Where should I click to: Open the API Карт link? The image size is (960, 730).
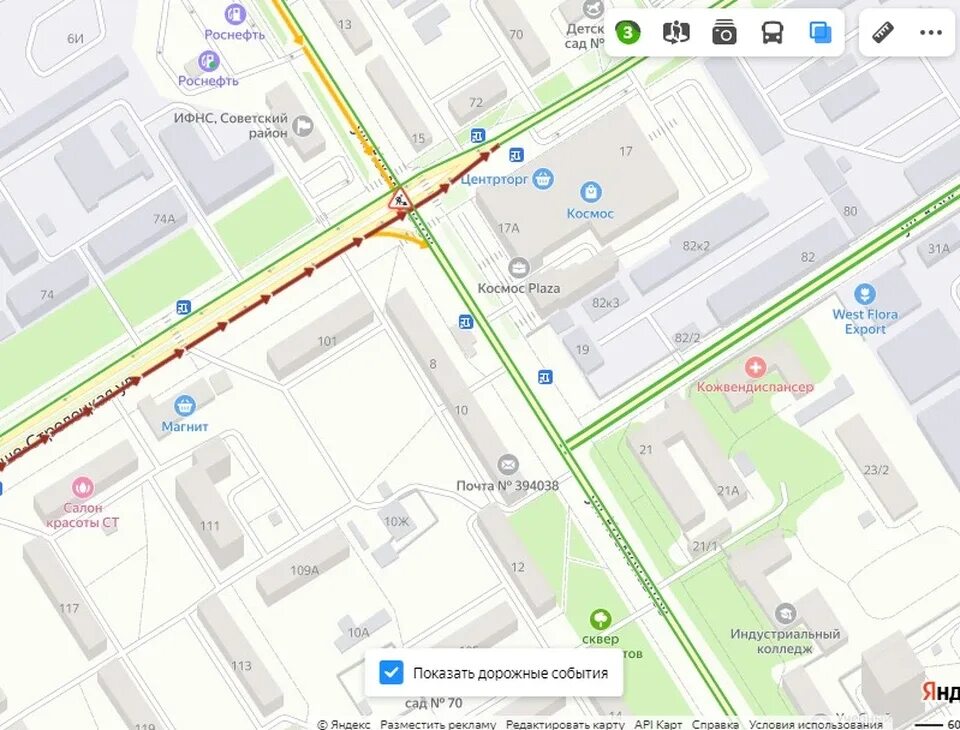pyautogui.click(x=658, y=724)
